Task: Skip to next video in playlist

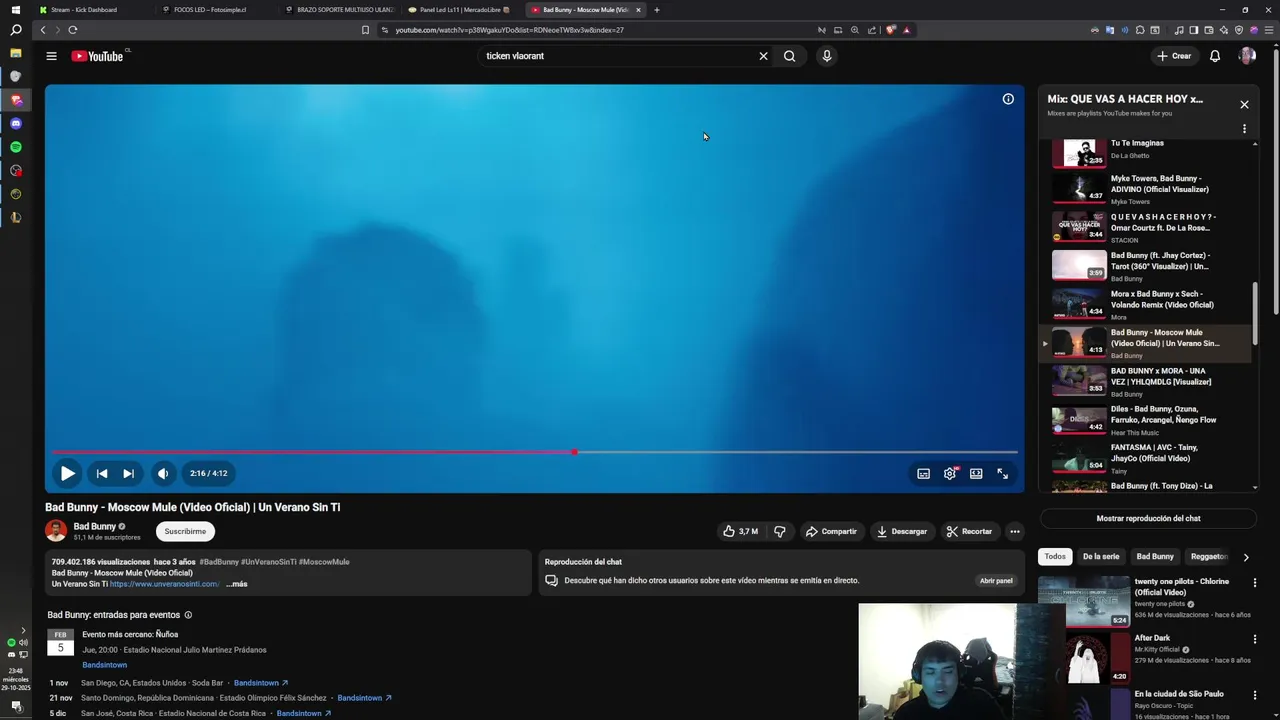Action: tap(128, 473)
